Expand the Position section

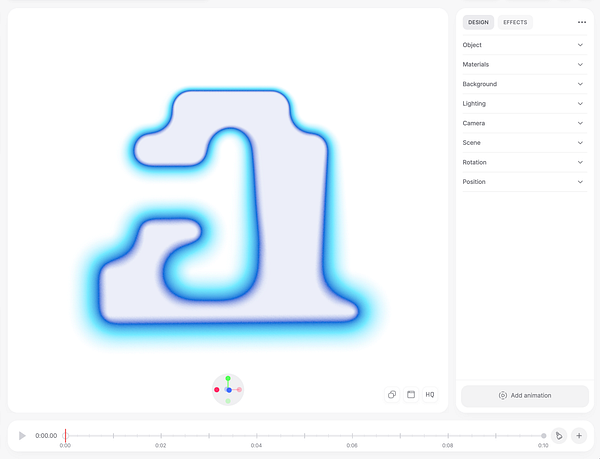coord(524,182)
